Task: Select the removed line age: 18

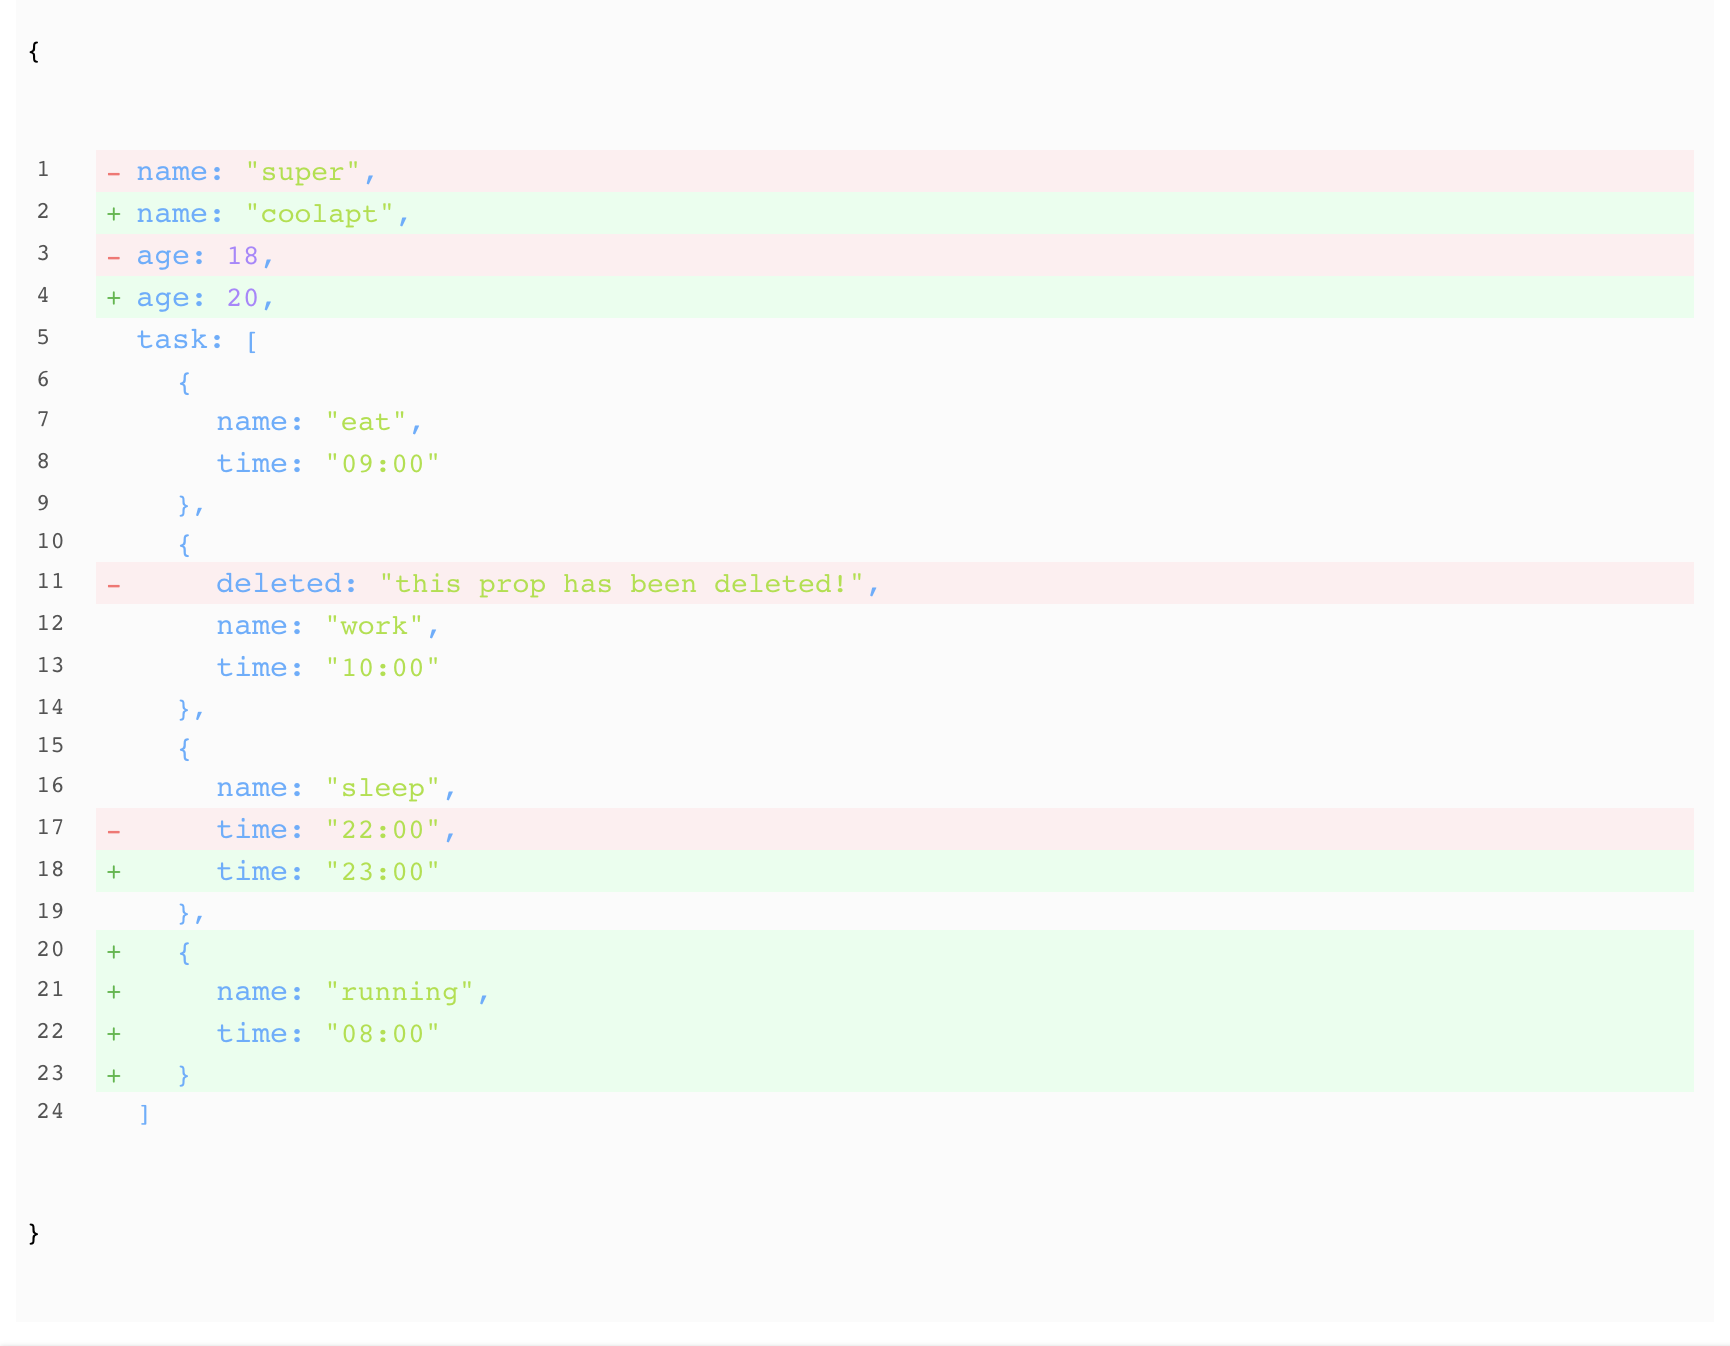Action: pos(894,255)
